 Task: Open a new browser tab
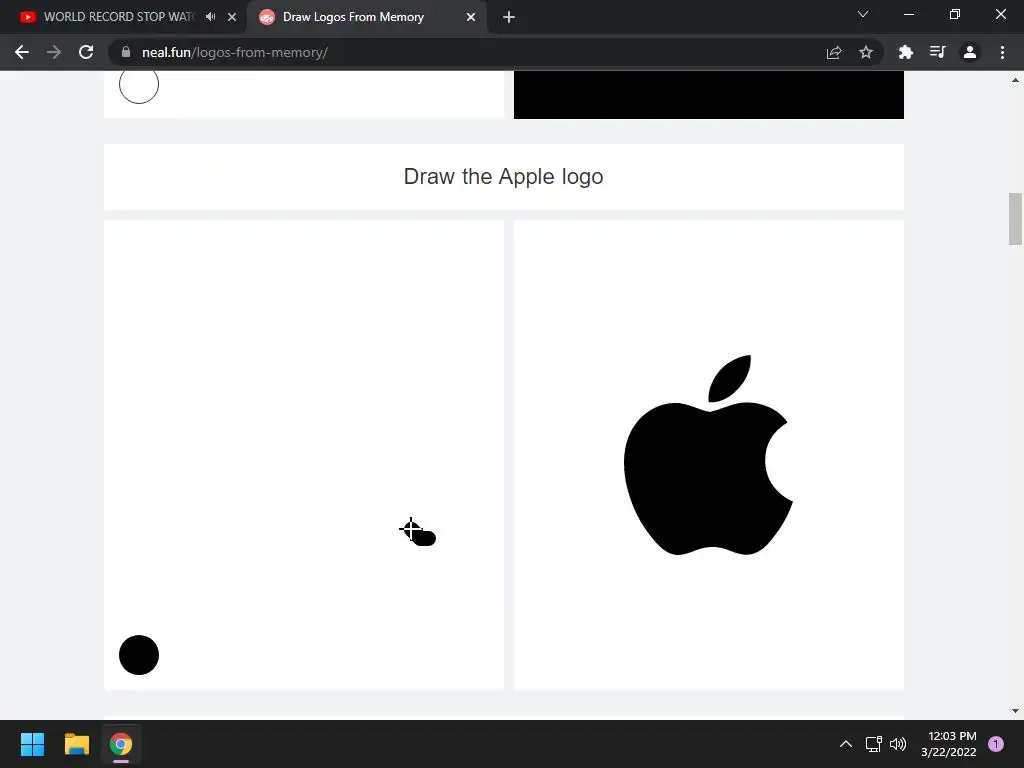coord(509,17)
